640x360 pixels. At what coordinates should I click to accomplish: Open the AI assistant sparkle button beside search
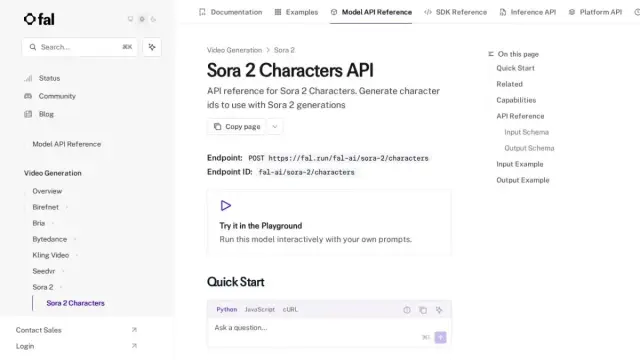click(152, 47)
